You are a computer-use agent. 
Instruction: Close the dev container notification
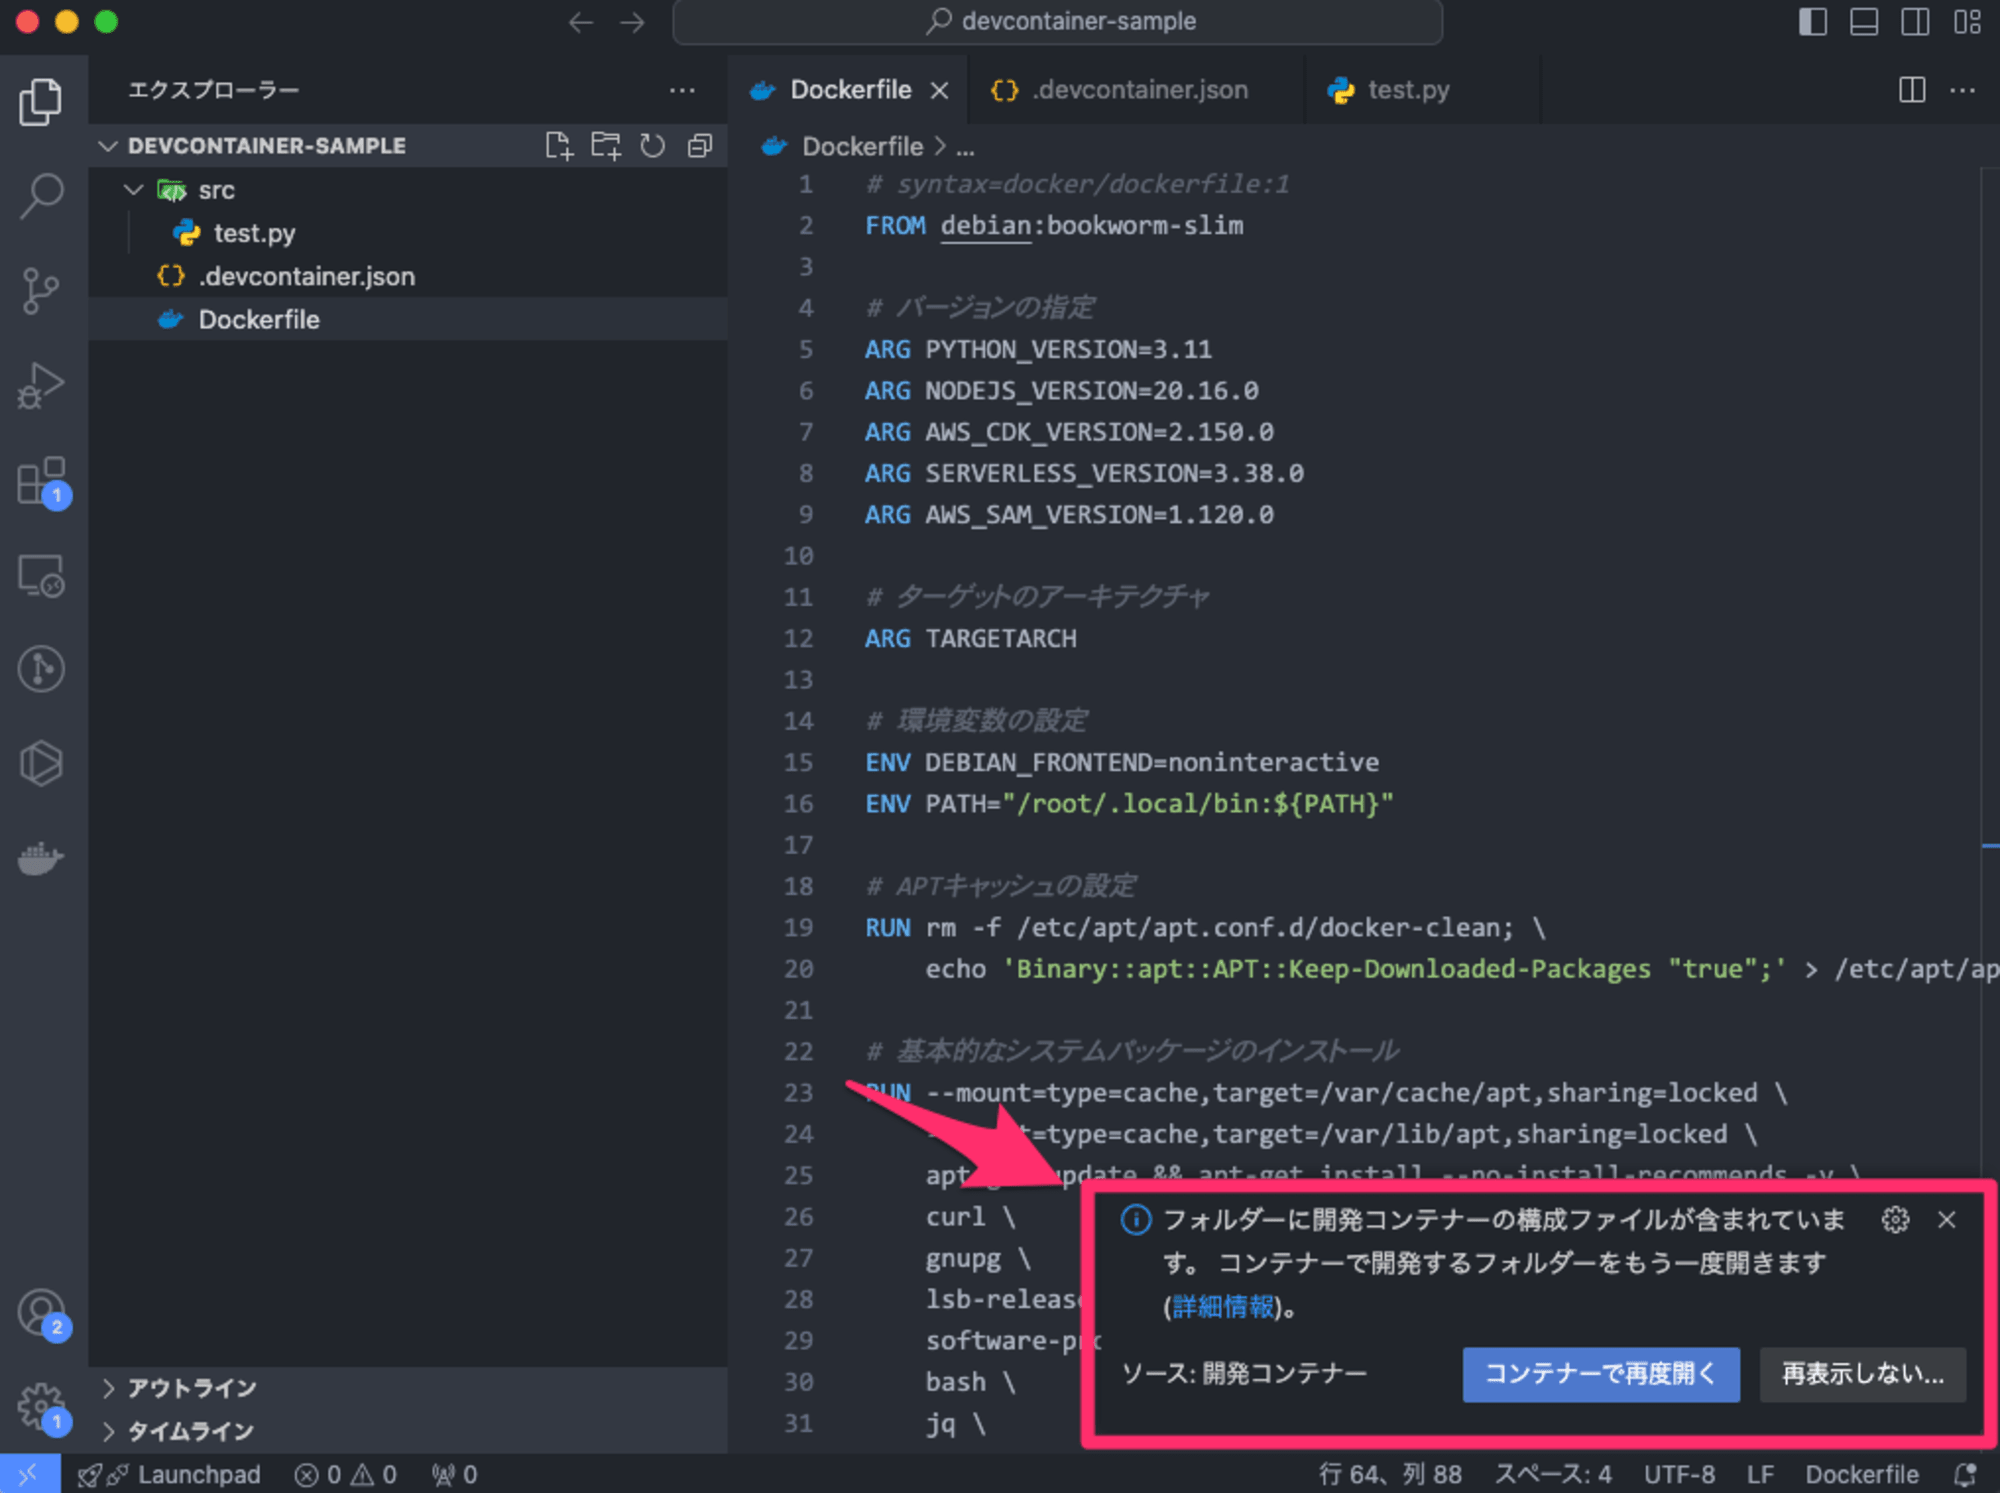tap(1946, 1220)
